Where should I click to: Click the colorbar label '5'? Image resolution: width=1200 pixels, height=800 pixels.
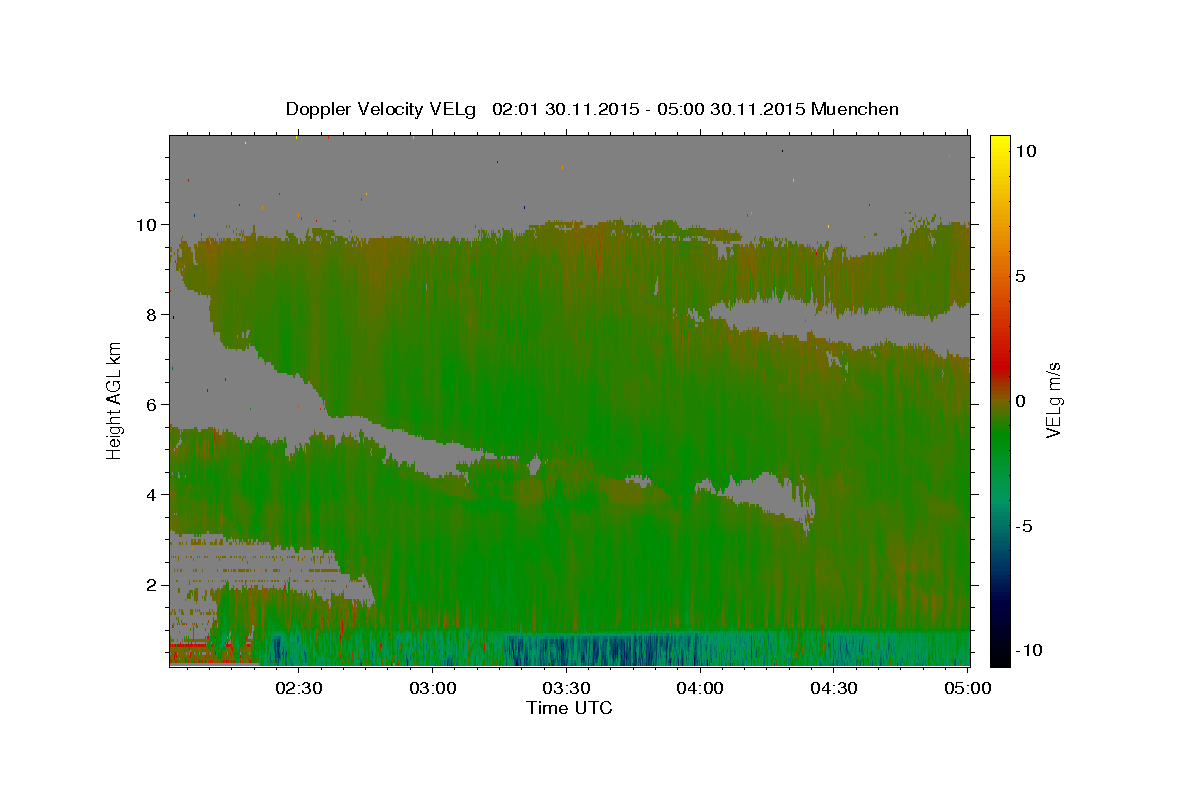pos(1022,276)
